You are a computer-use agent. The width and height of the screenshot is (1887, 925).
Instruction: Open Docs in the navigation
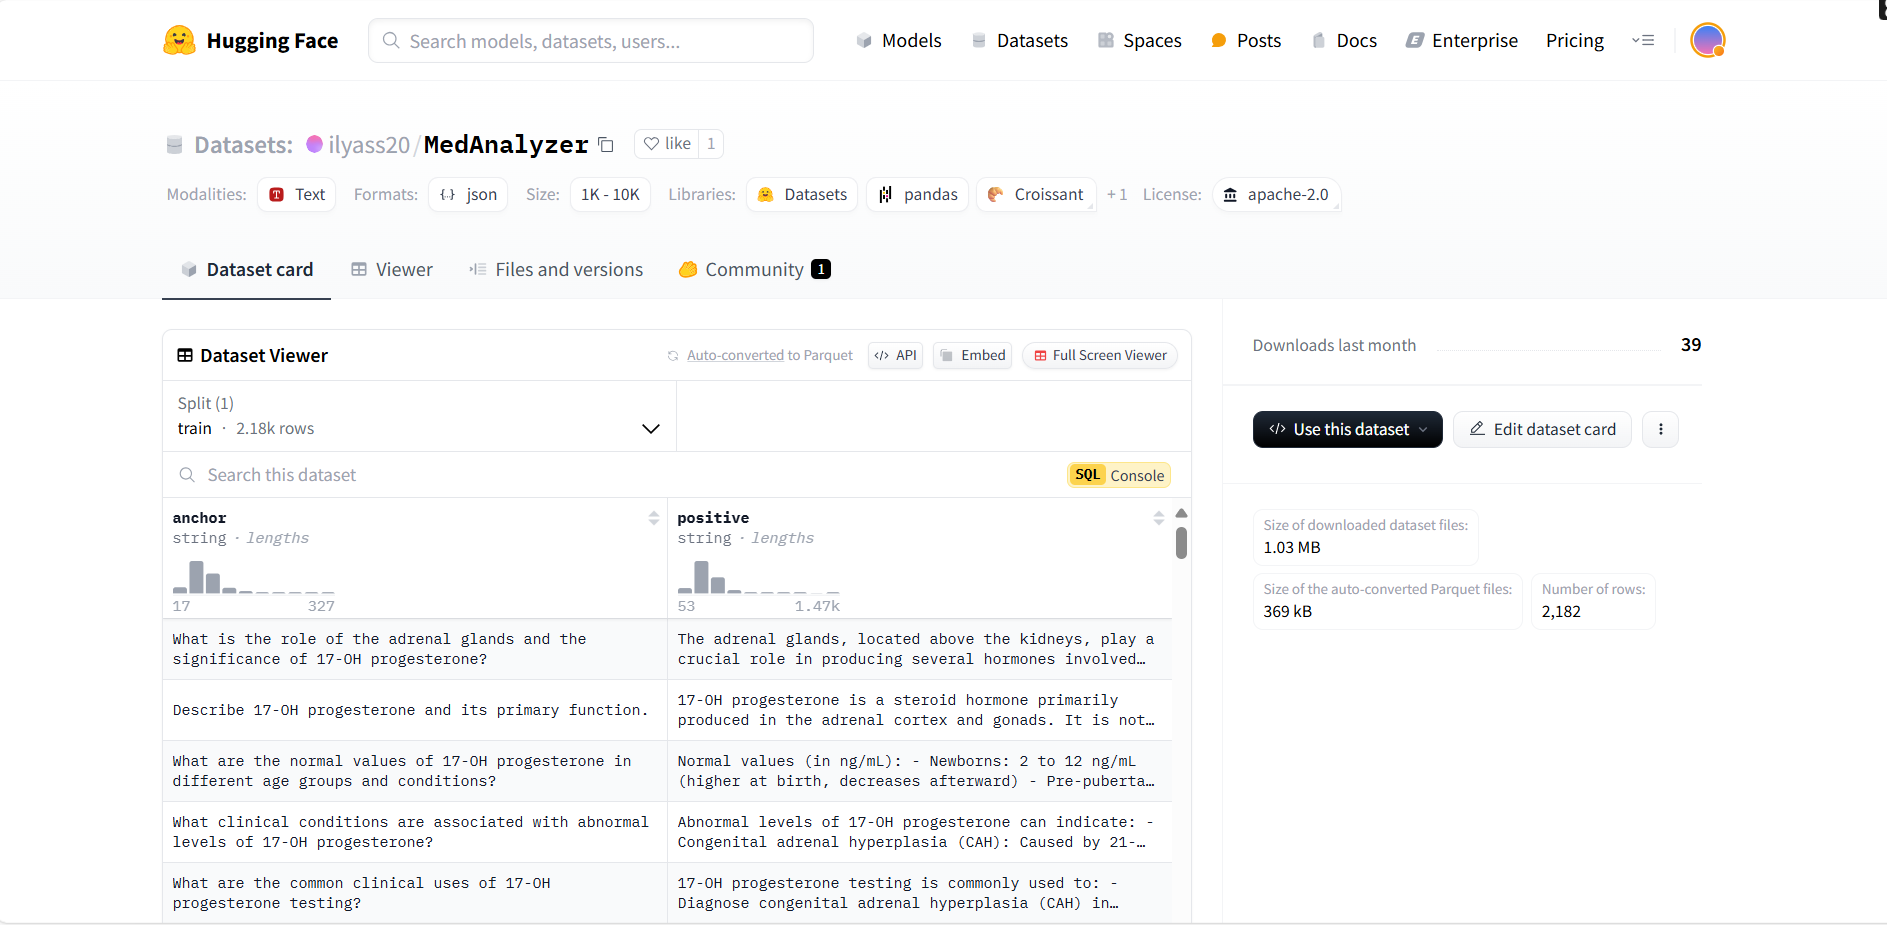[x=1344, y=40]
